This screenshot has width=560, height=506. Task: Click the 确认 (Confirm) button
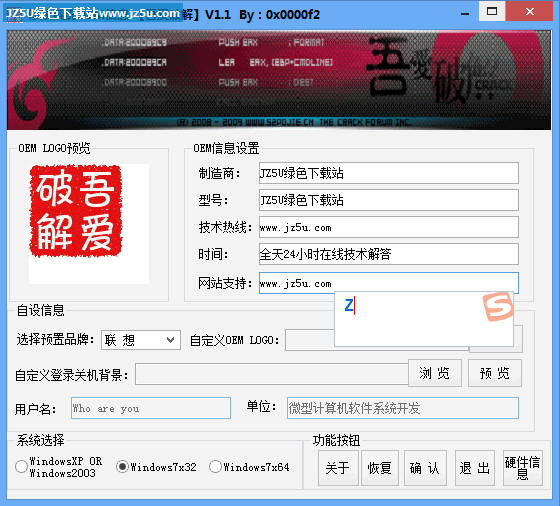425,468
